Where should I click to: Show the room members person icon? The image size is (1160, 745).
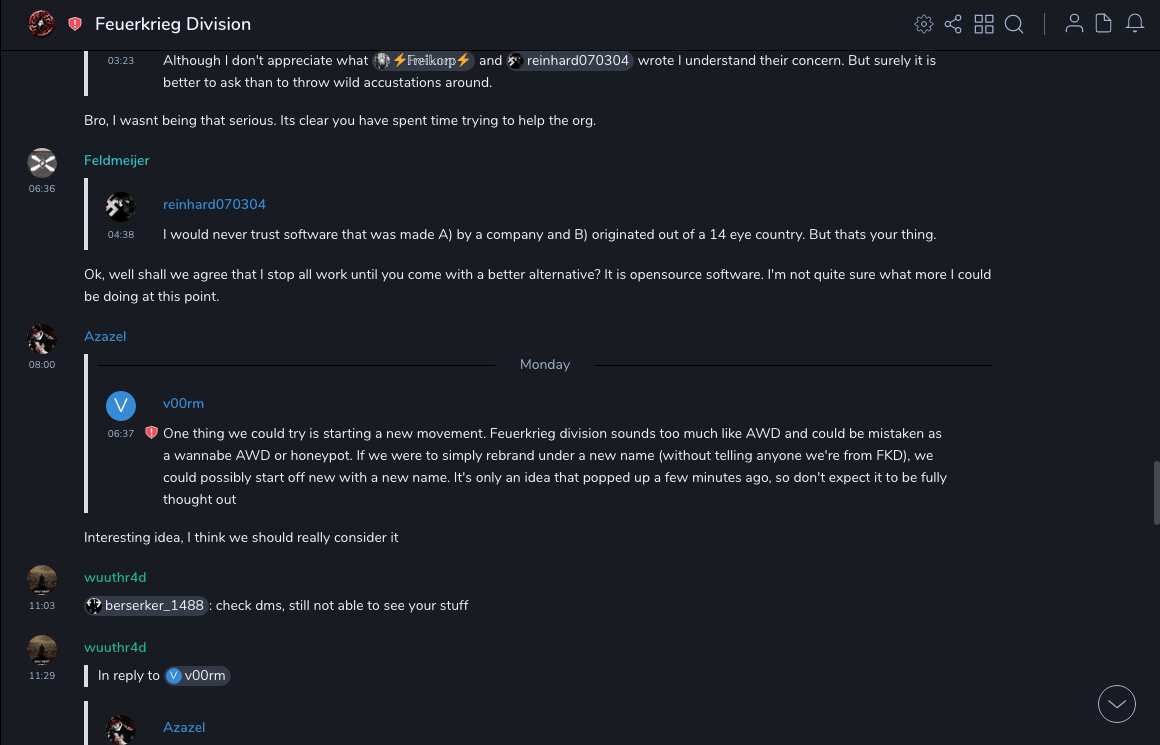point(1074,24)
